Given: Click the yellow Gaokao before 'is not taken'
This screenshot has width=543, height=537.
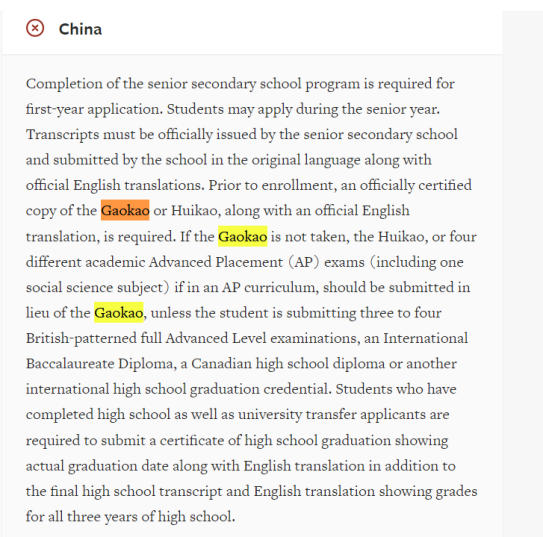Looking at the screenshot, I should [x=242, y=236].
